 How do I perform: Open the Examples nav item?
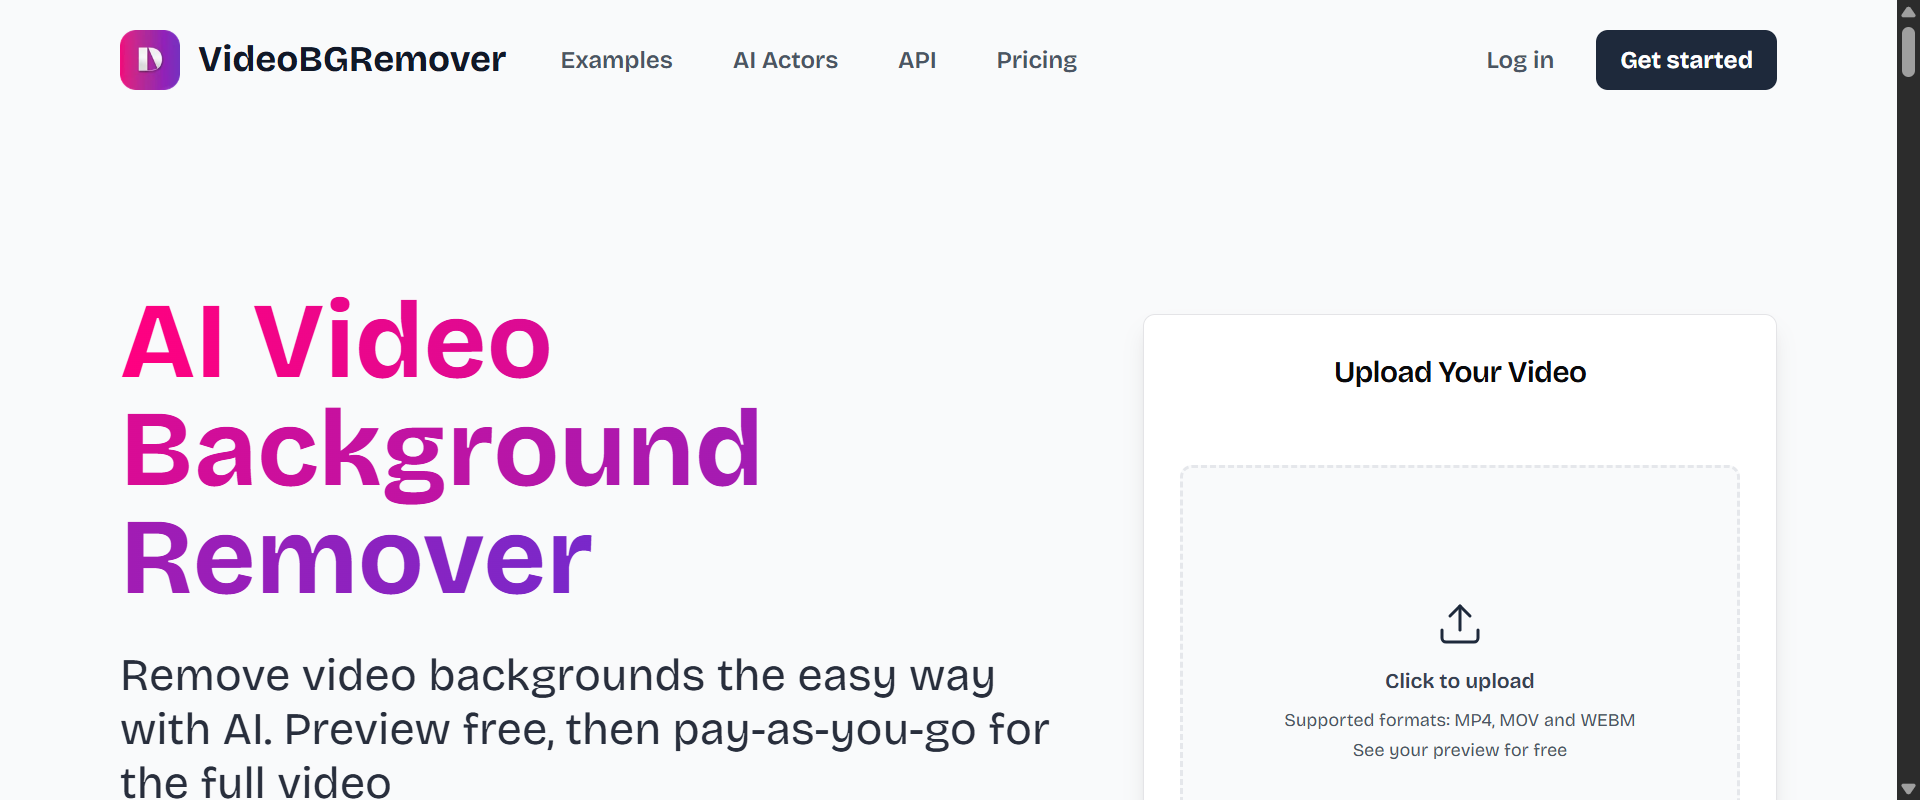click(x=616, y=60)
